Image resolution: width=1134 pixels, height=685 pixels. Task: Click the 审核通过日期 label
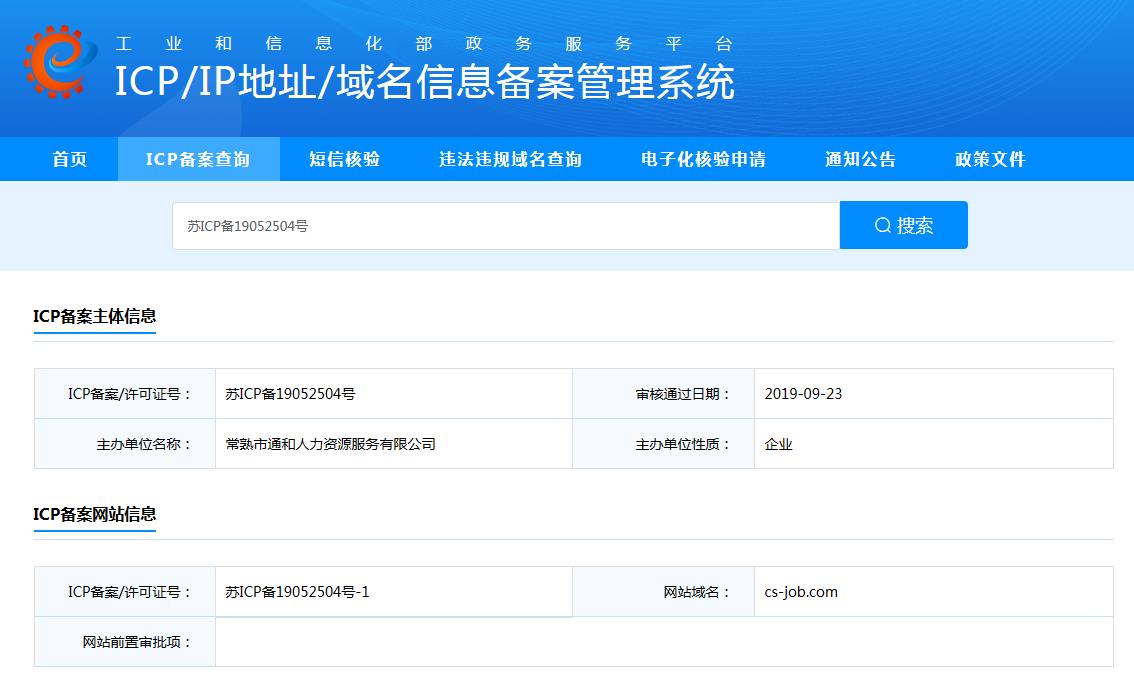coord(683,394)
